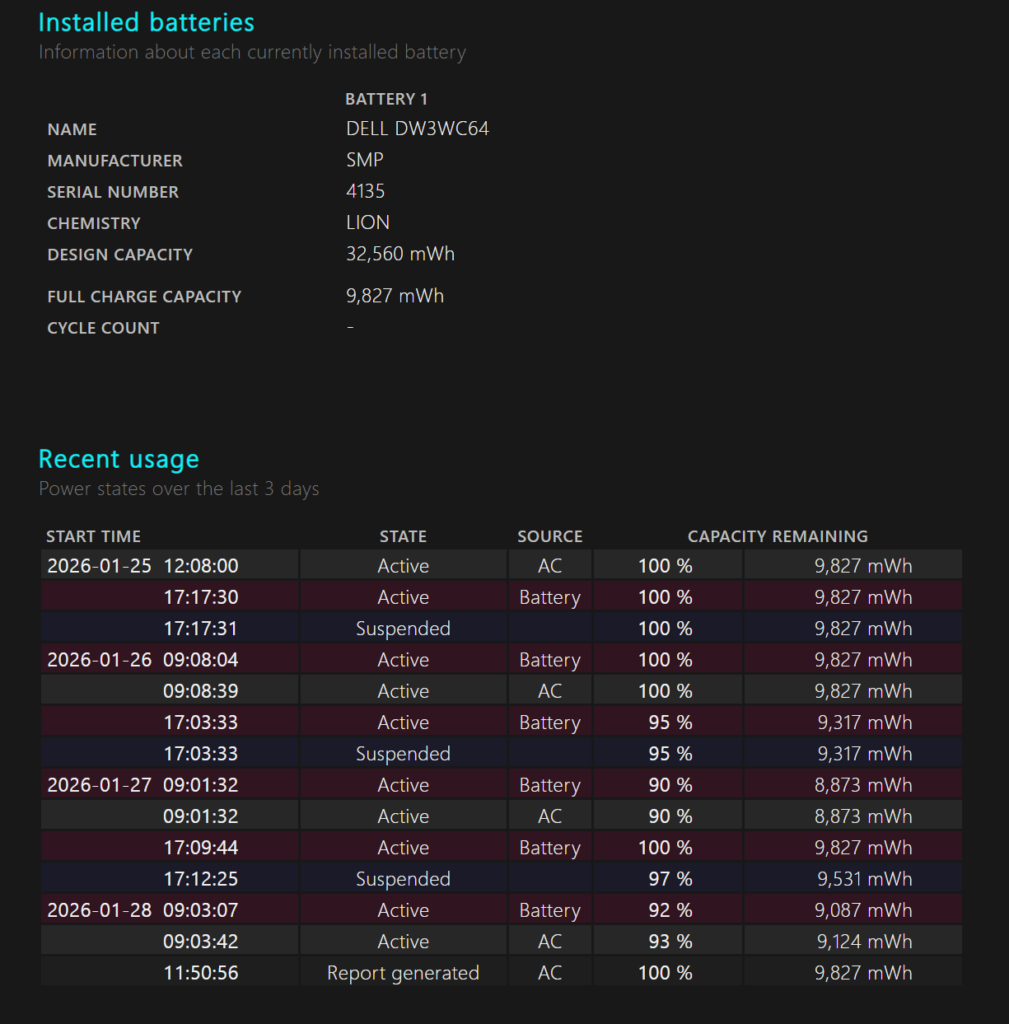
Task: Select the first Suspended state row
Action: pyautogui.click(x=402, y=628)
